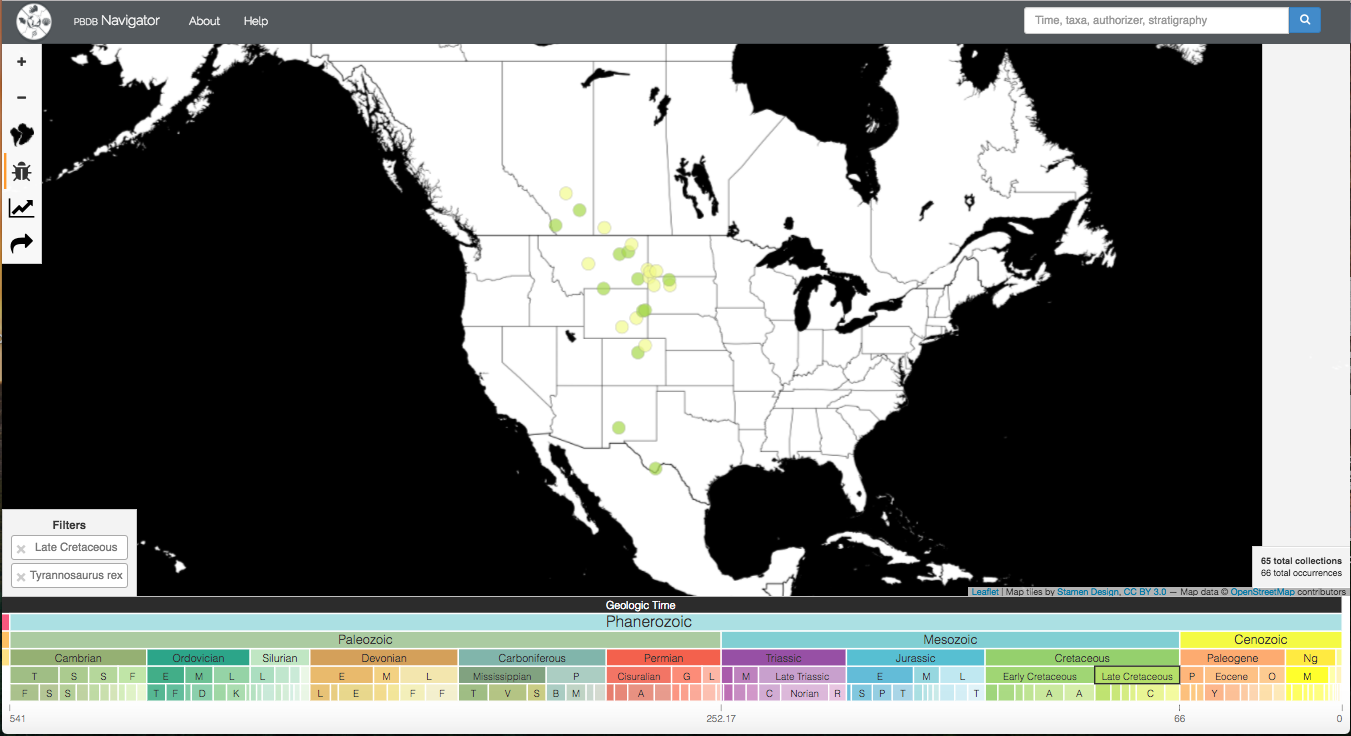Open the OpenStreetMap contributors link
Screen dimensions: 1351x736
pyautogui.click(x=1262, y=592)
